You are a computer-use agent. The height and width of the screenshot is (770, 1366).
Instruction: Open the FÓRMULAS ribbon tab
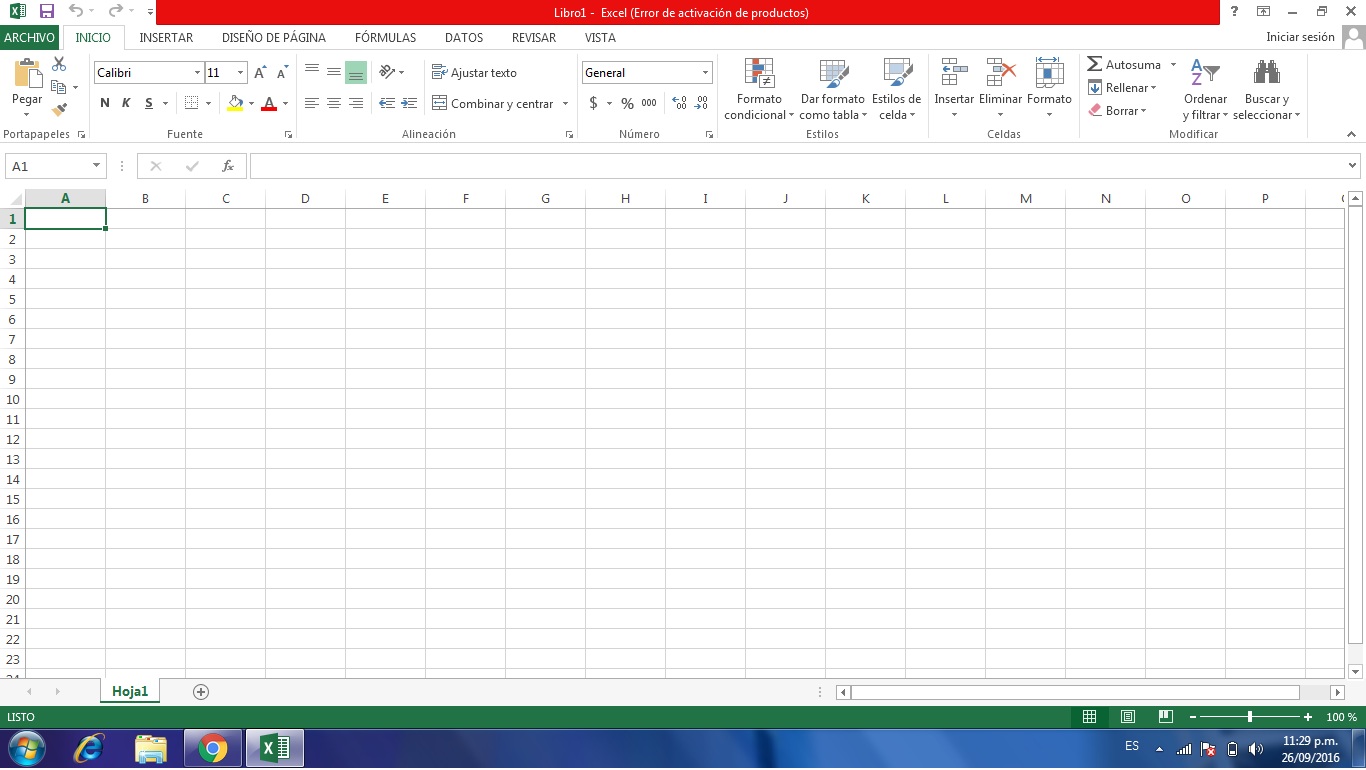[385, 37]
